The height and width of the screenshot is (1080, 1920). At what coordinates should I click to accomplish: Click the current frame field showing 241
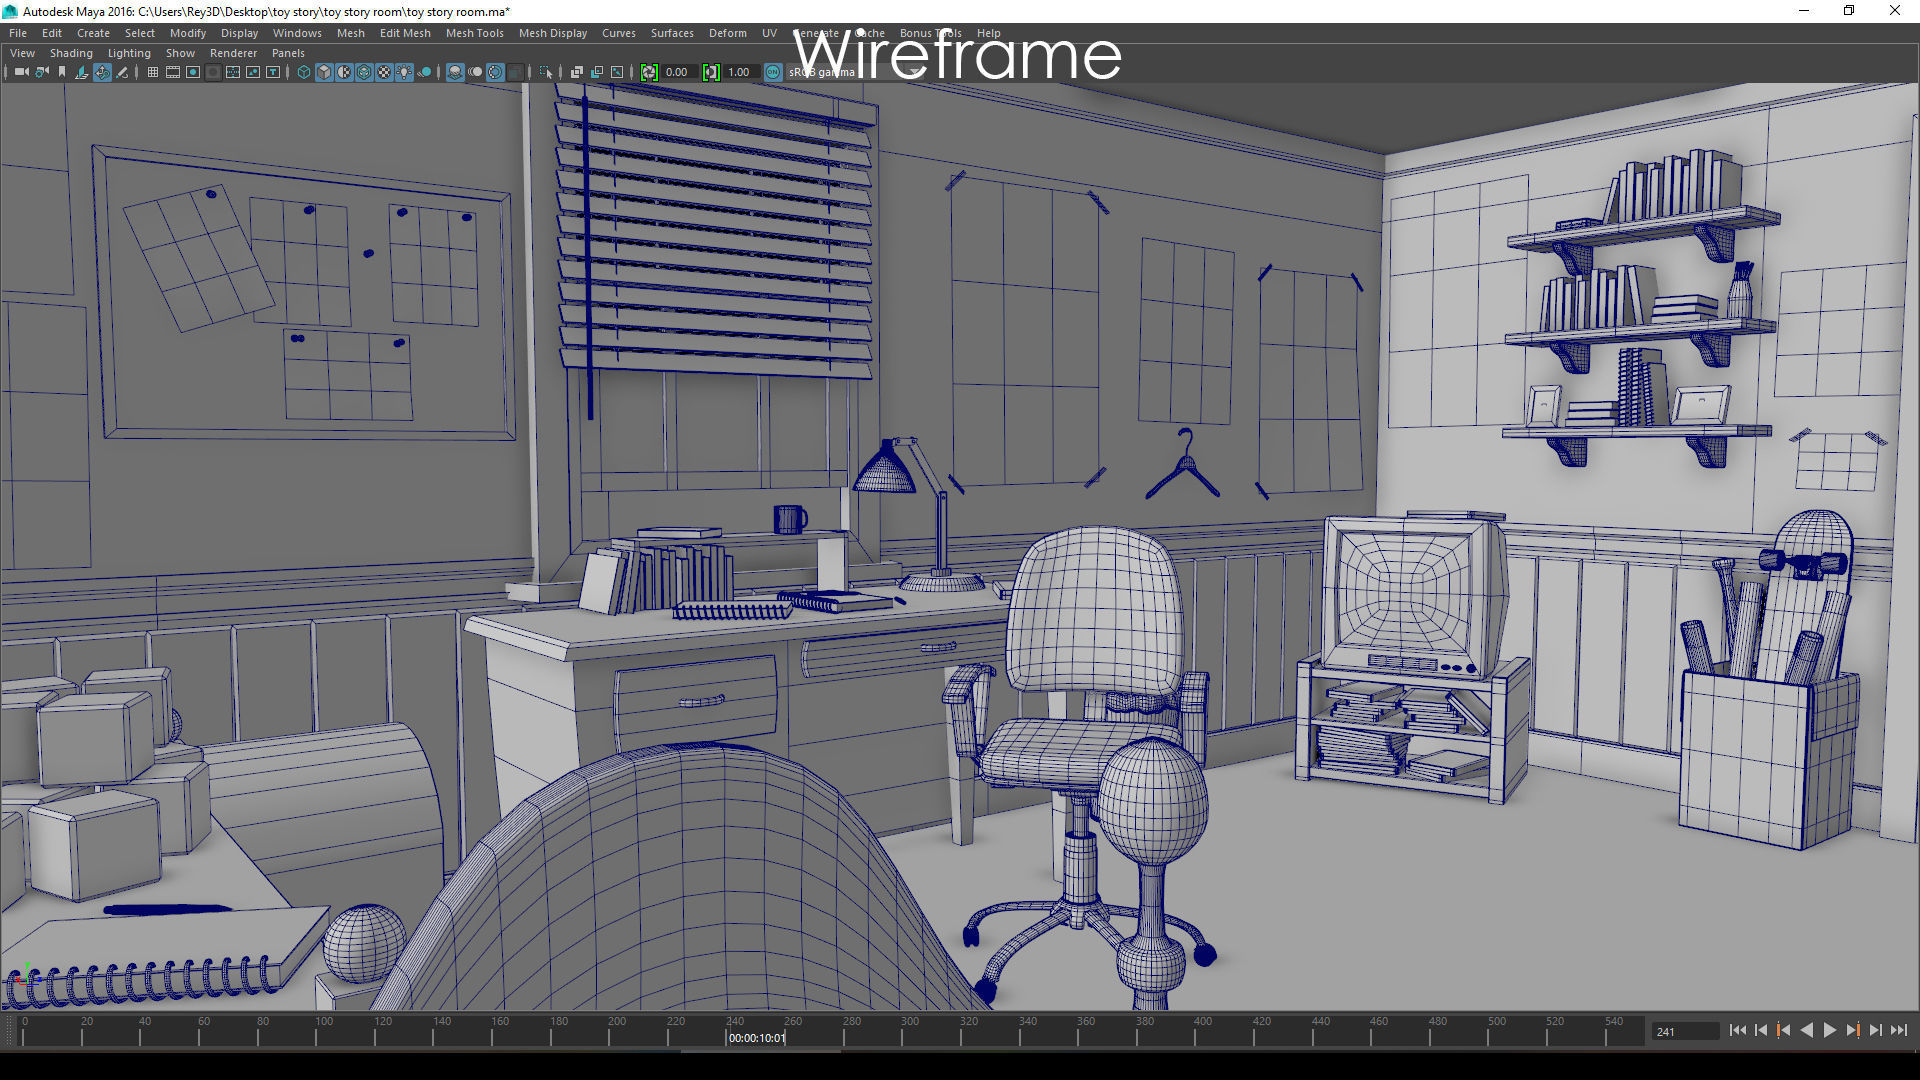tap(1685, 1031)
